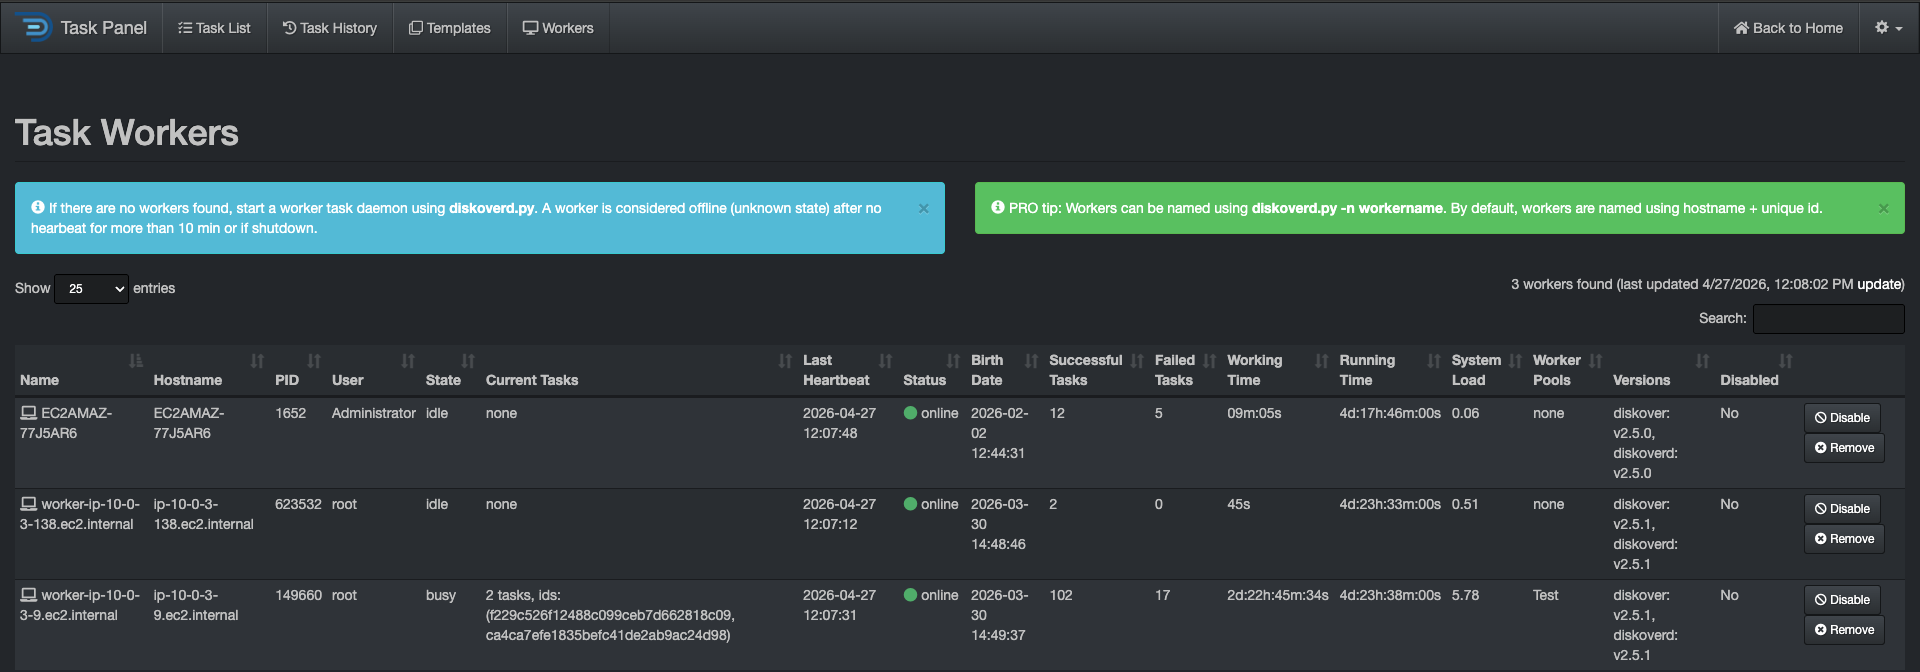This screenshot has width=1920, height=672.
Task: Sort by Last Heartbeat column arrows
Action: pyautogui.click(x=885, y=360)
